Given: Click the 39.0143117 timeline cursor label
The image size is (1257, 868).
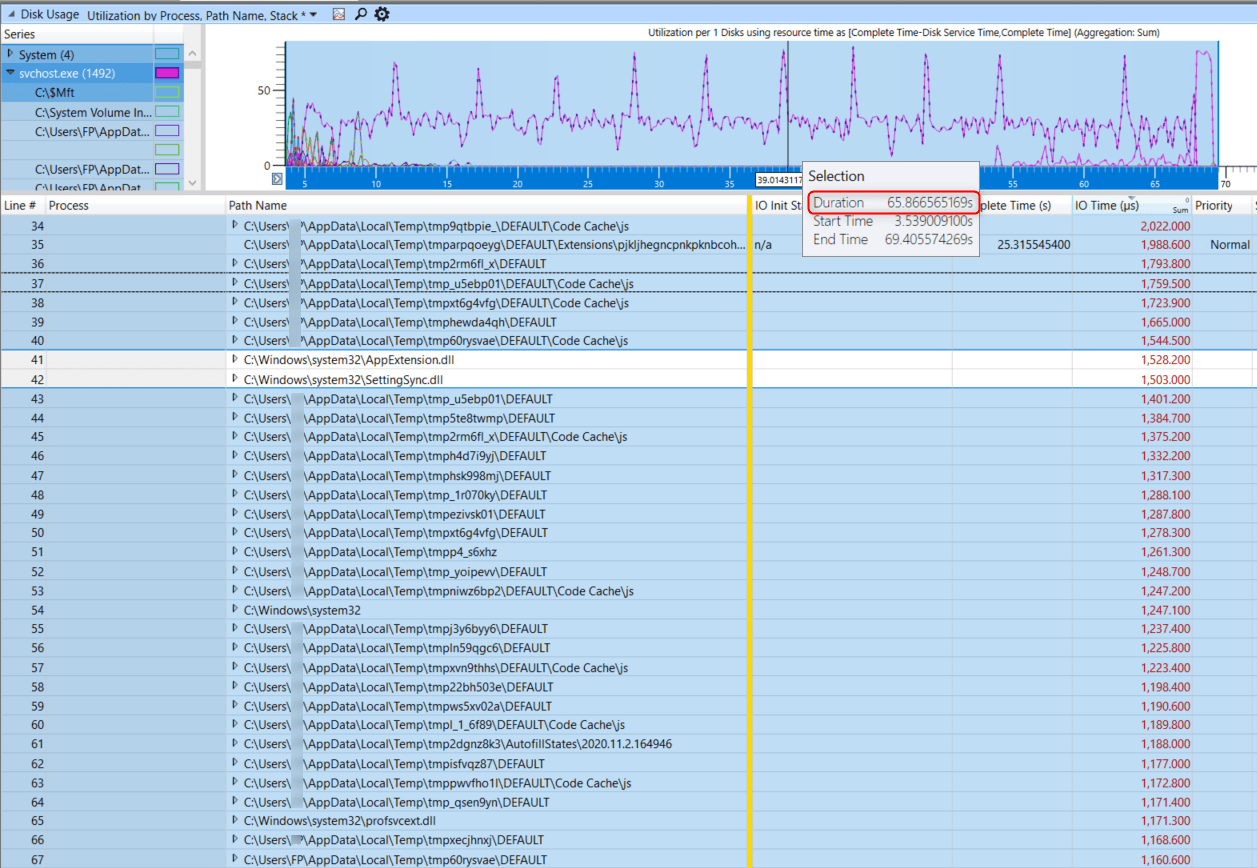Looking at the screenshot, I should (779, 180).
